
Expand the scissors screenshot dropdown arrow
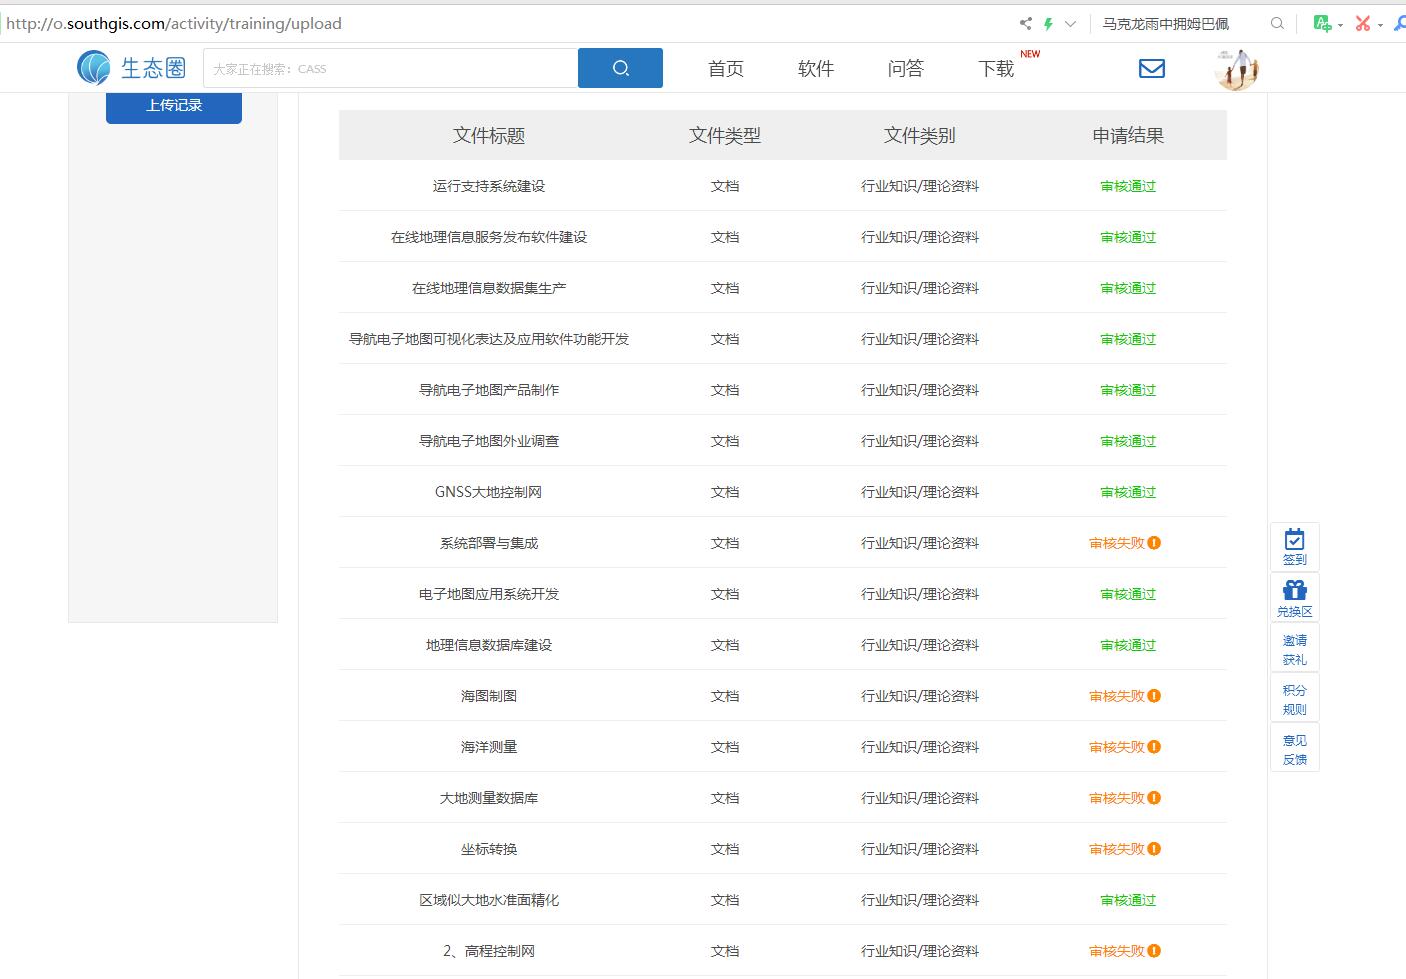[1380, 25]
